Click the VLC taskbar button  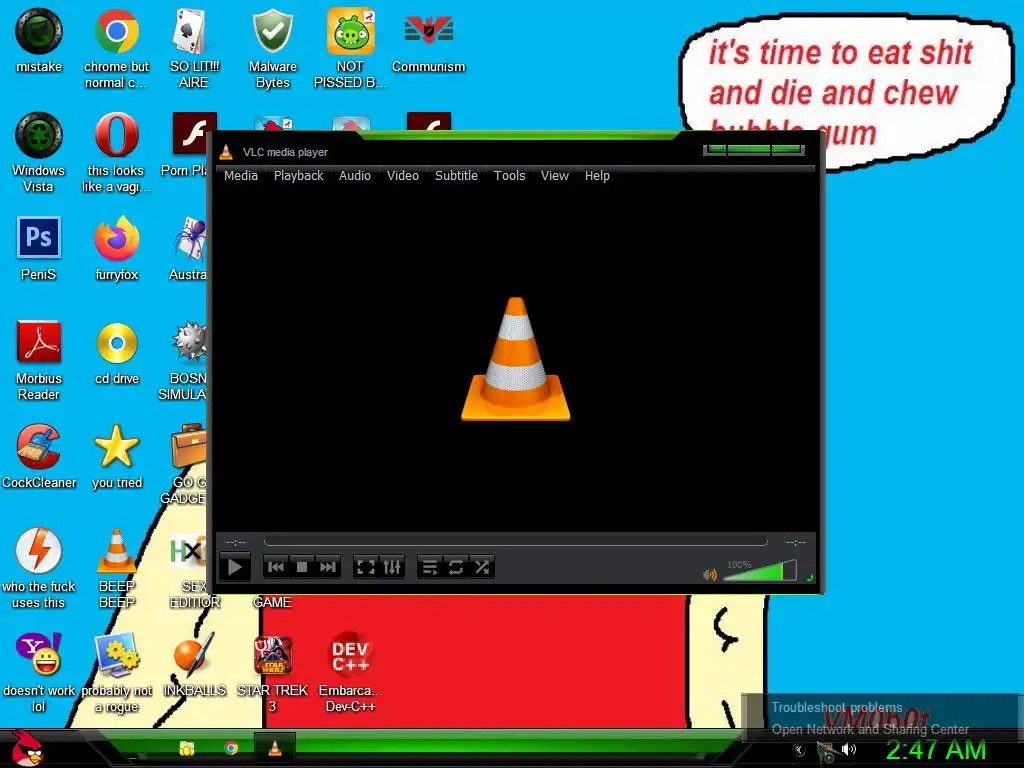click(x=275, y=748)
